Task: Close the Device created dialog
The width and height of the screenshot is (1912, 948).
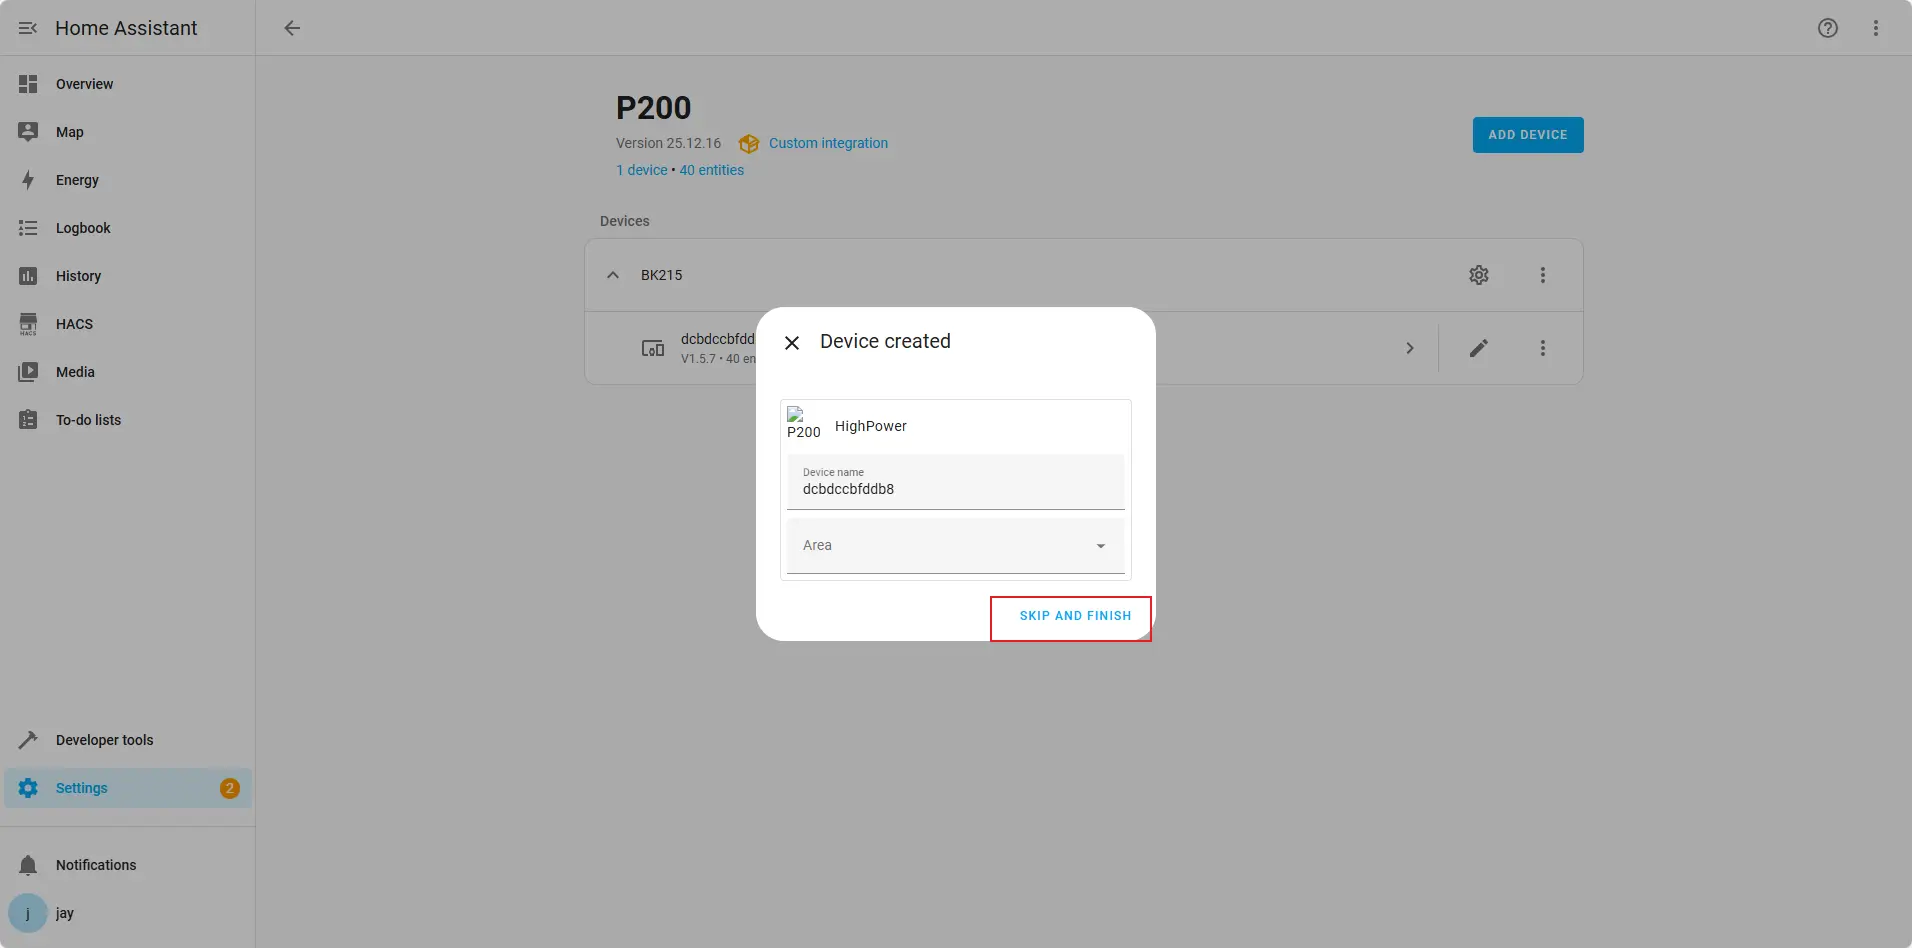Action: point(792,343)
